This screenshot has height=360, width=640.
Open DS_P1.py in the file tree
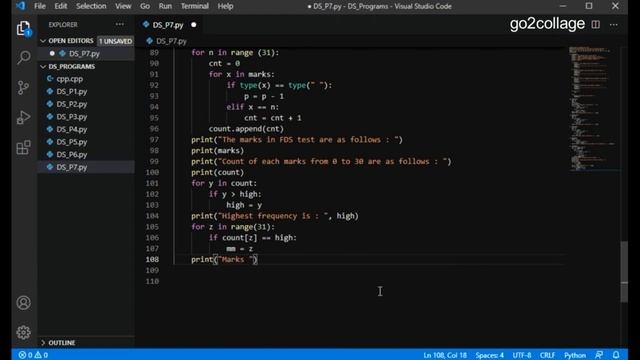click(87, 91)
